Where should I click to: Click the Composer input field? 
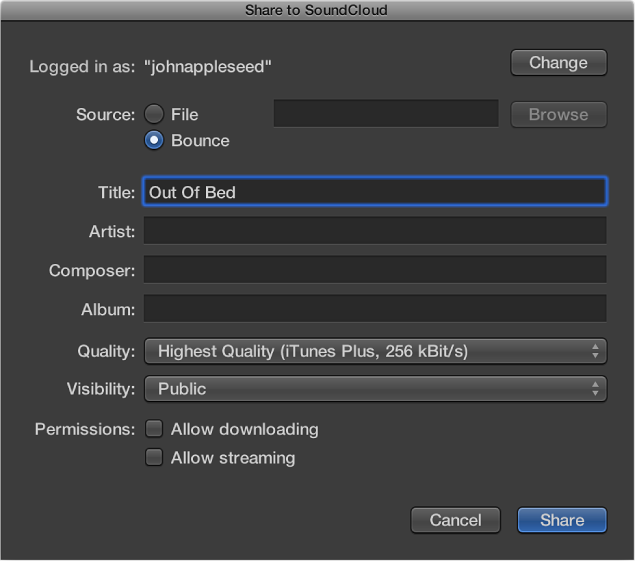click(375, 270)
